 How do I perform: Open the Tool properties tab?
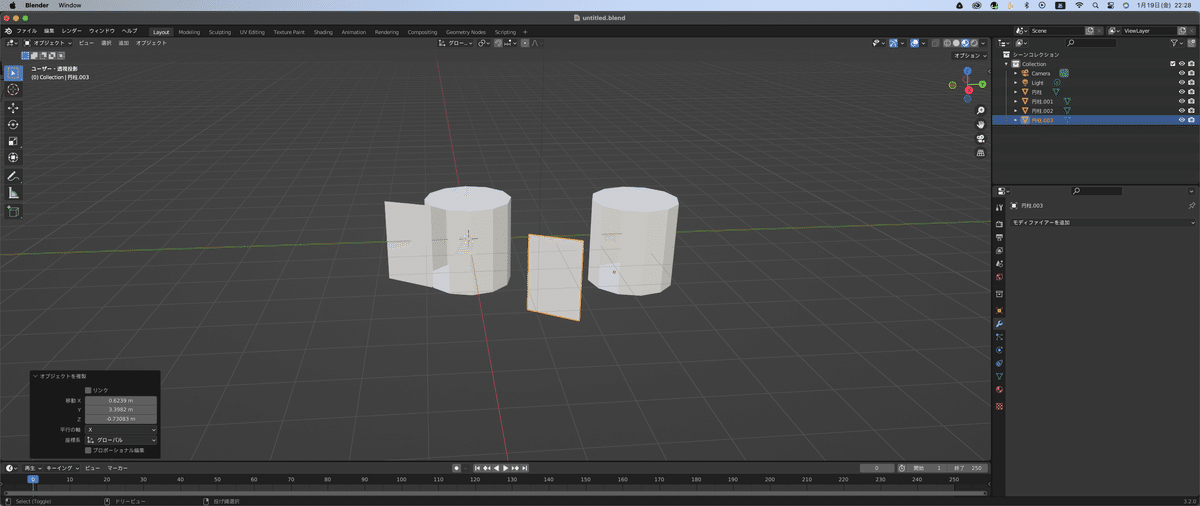coord(999,207)
